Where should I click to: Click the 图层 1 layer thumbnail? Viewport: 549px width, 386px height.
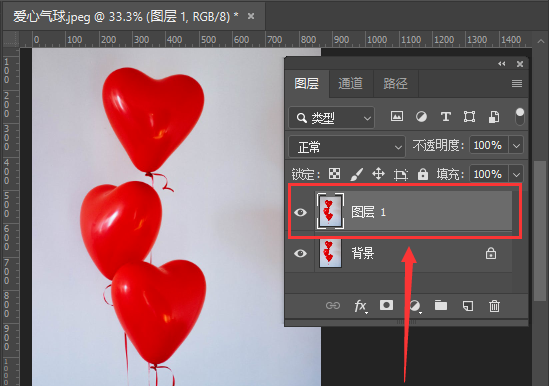coord(330,211)
